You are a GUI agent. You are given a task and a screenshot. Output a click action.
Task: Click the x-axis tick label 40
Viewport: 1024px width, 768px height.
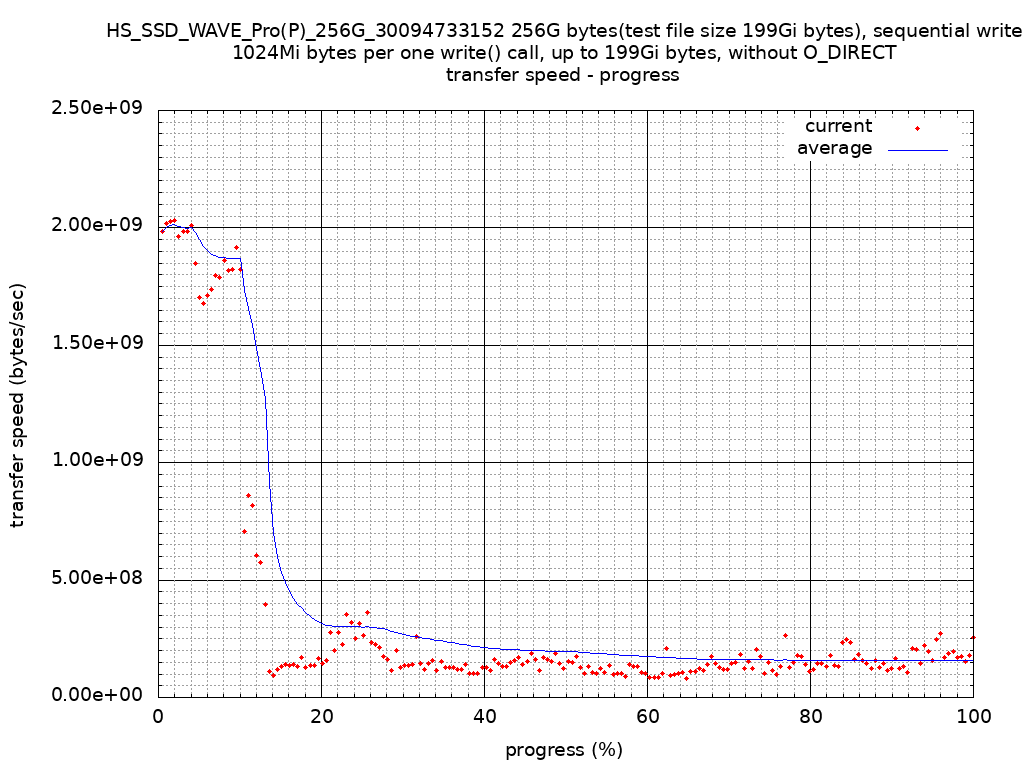tap(484, 716)
